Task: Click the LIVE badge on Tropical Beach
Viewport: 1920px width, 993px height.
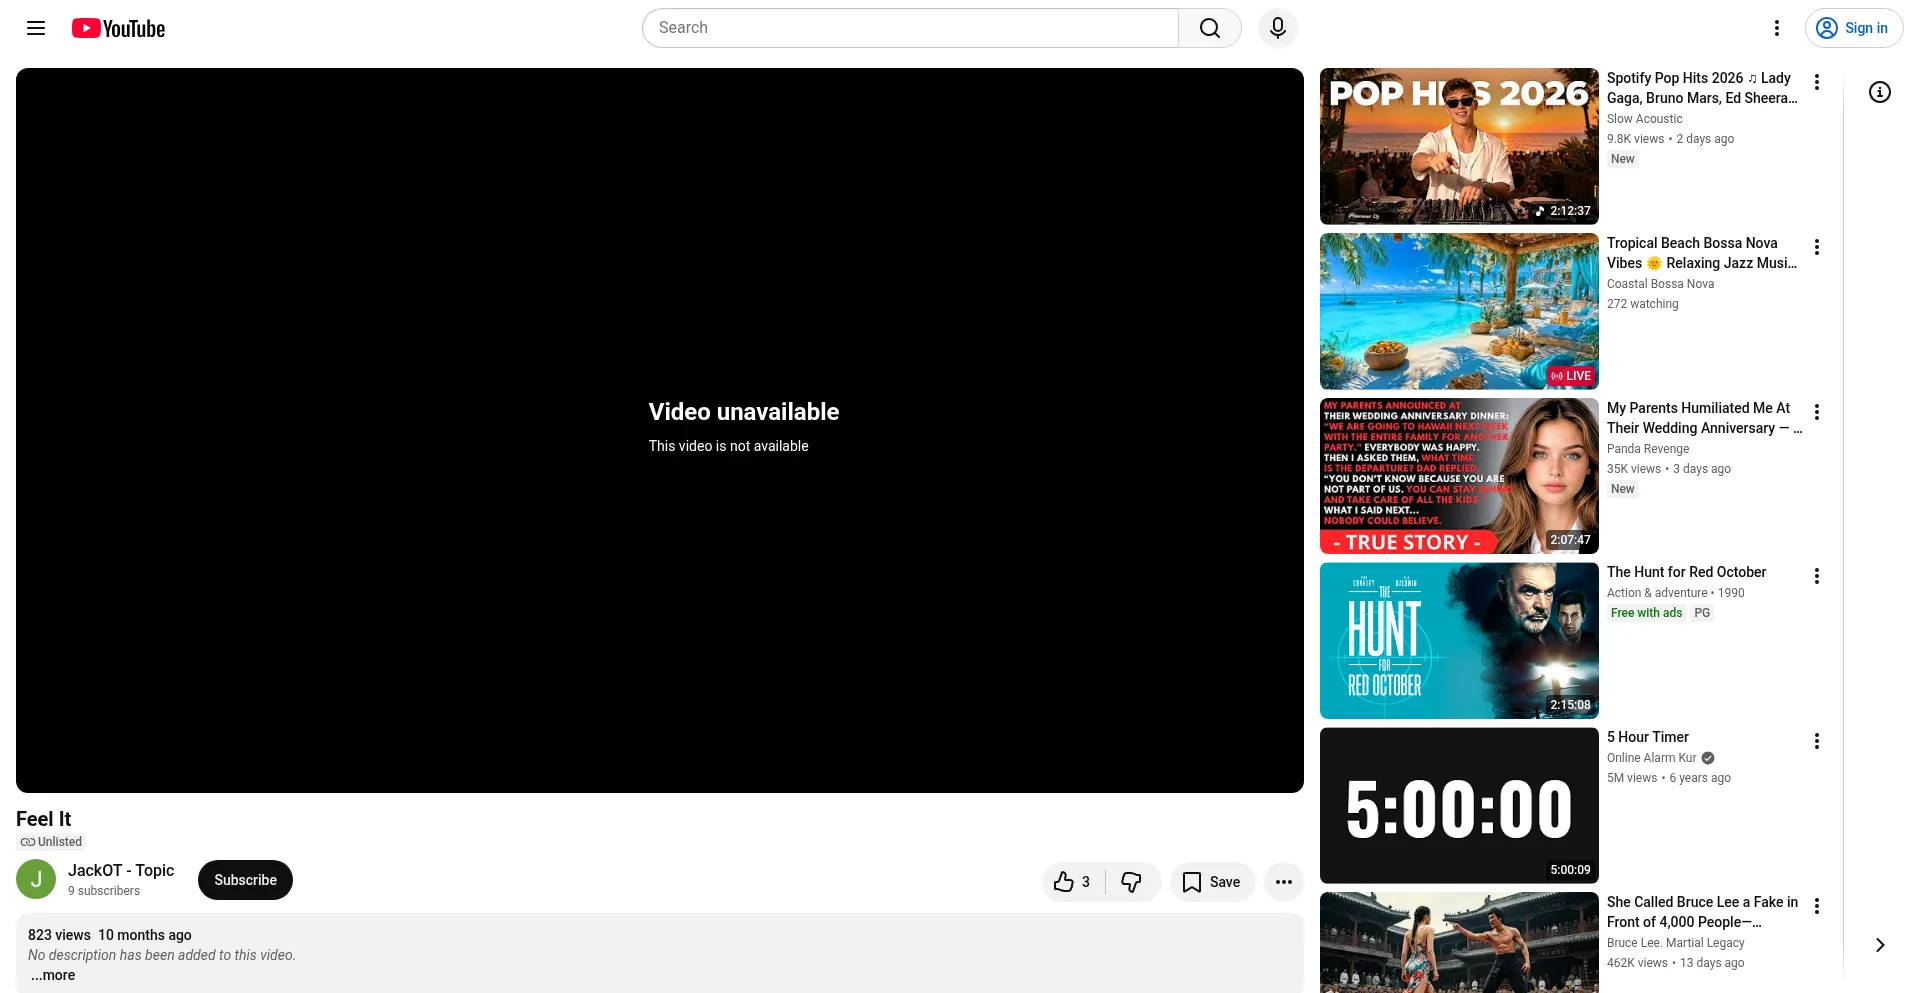Action: coord(1571,376)
